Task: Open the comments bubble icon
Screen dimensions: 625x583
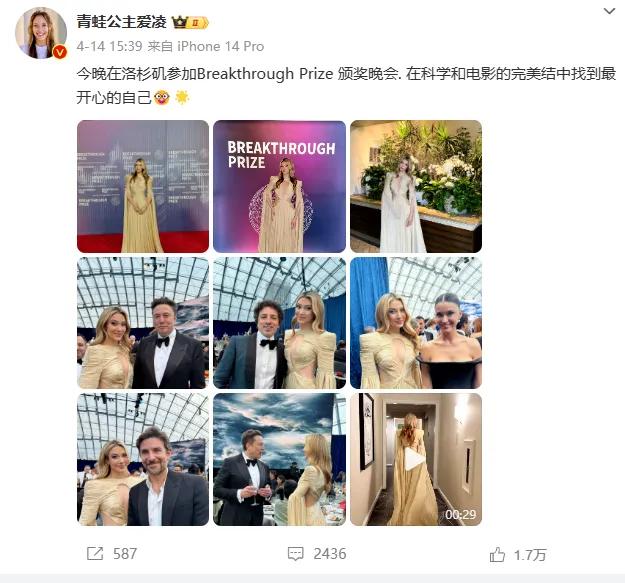Action: (x=295, y=554)
